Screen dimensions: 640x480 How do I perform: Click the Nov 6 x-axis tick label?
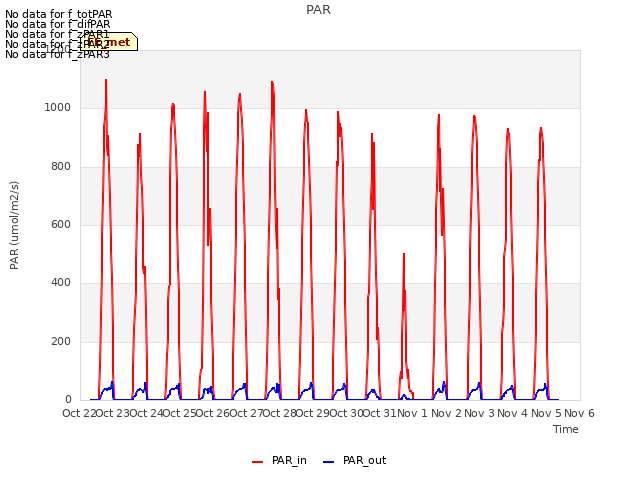(x=579, y=413)
